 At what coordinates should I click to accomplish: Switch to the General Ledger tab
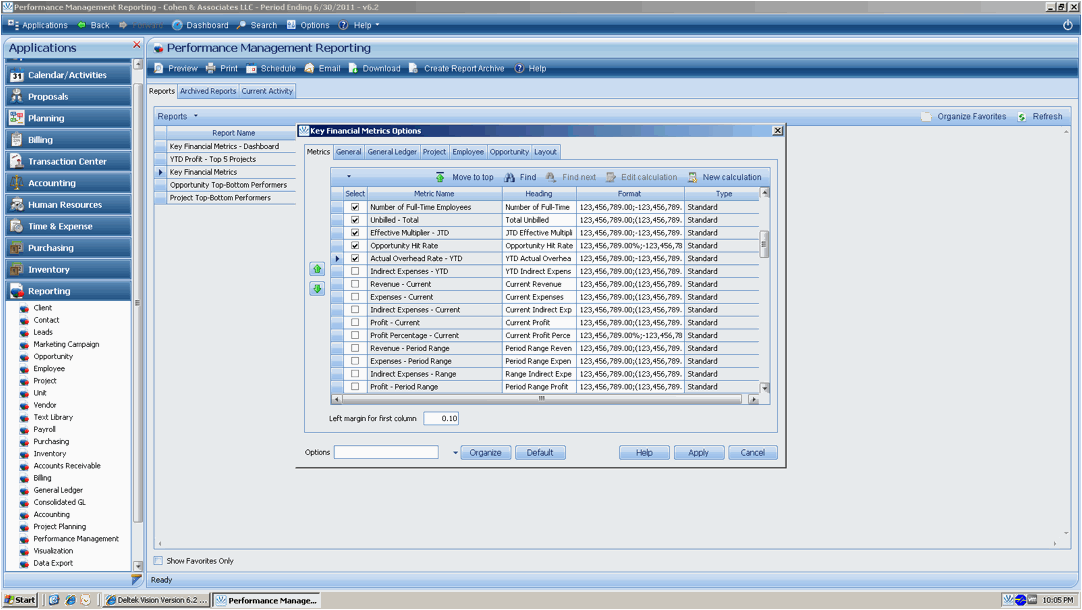[x=392, y=152]
